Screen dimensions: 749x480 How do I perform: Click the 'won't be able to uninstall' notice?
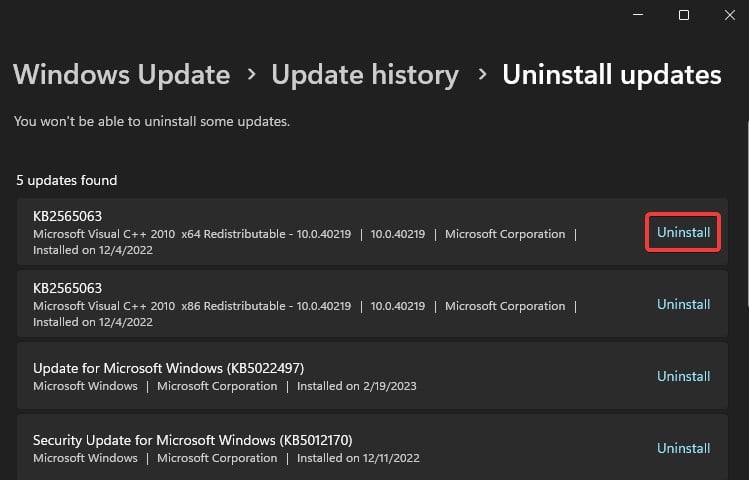pos(152,122)
